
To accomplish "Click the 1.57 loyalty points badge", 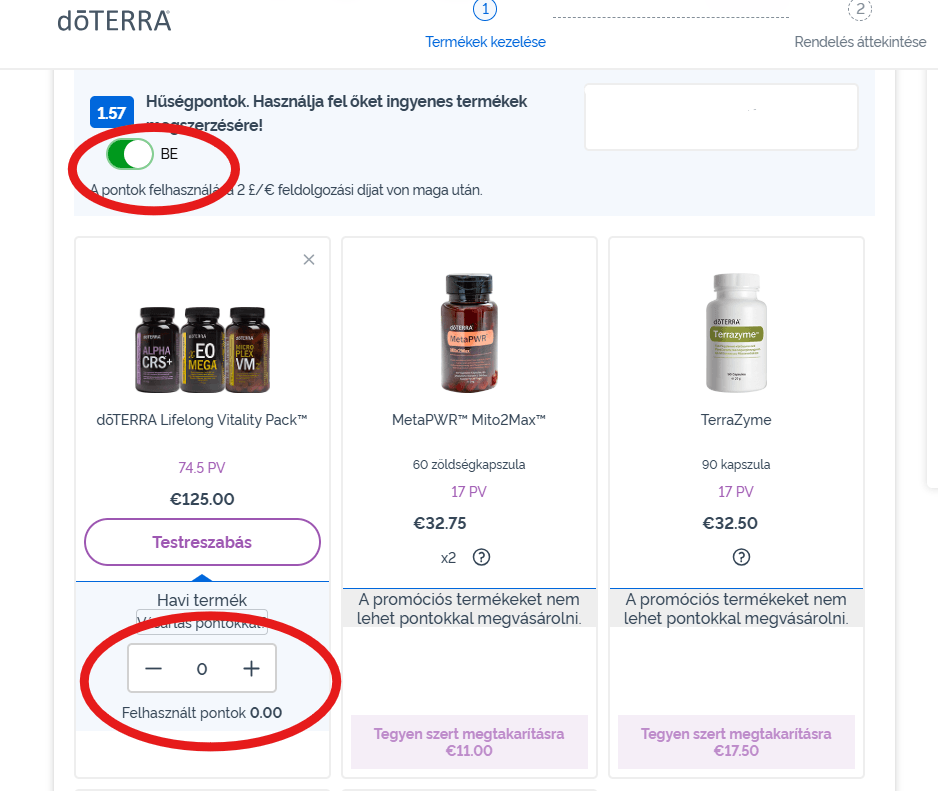I will click(x=112, y=113).
